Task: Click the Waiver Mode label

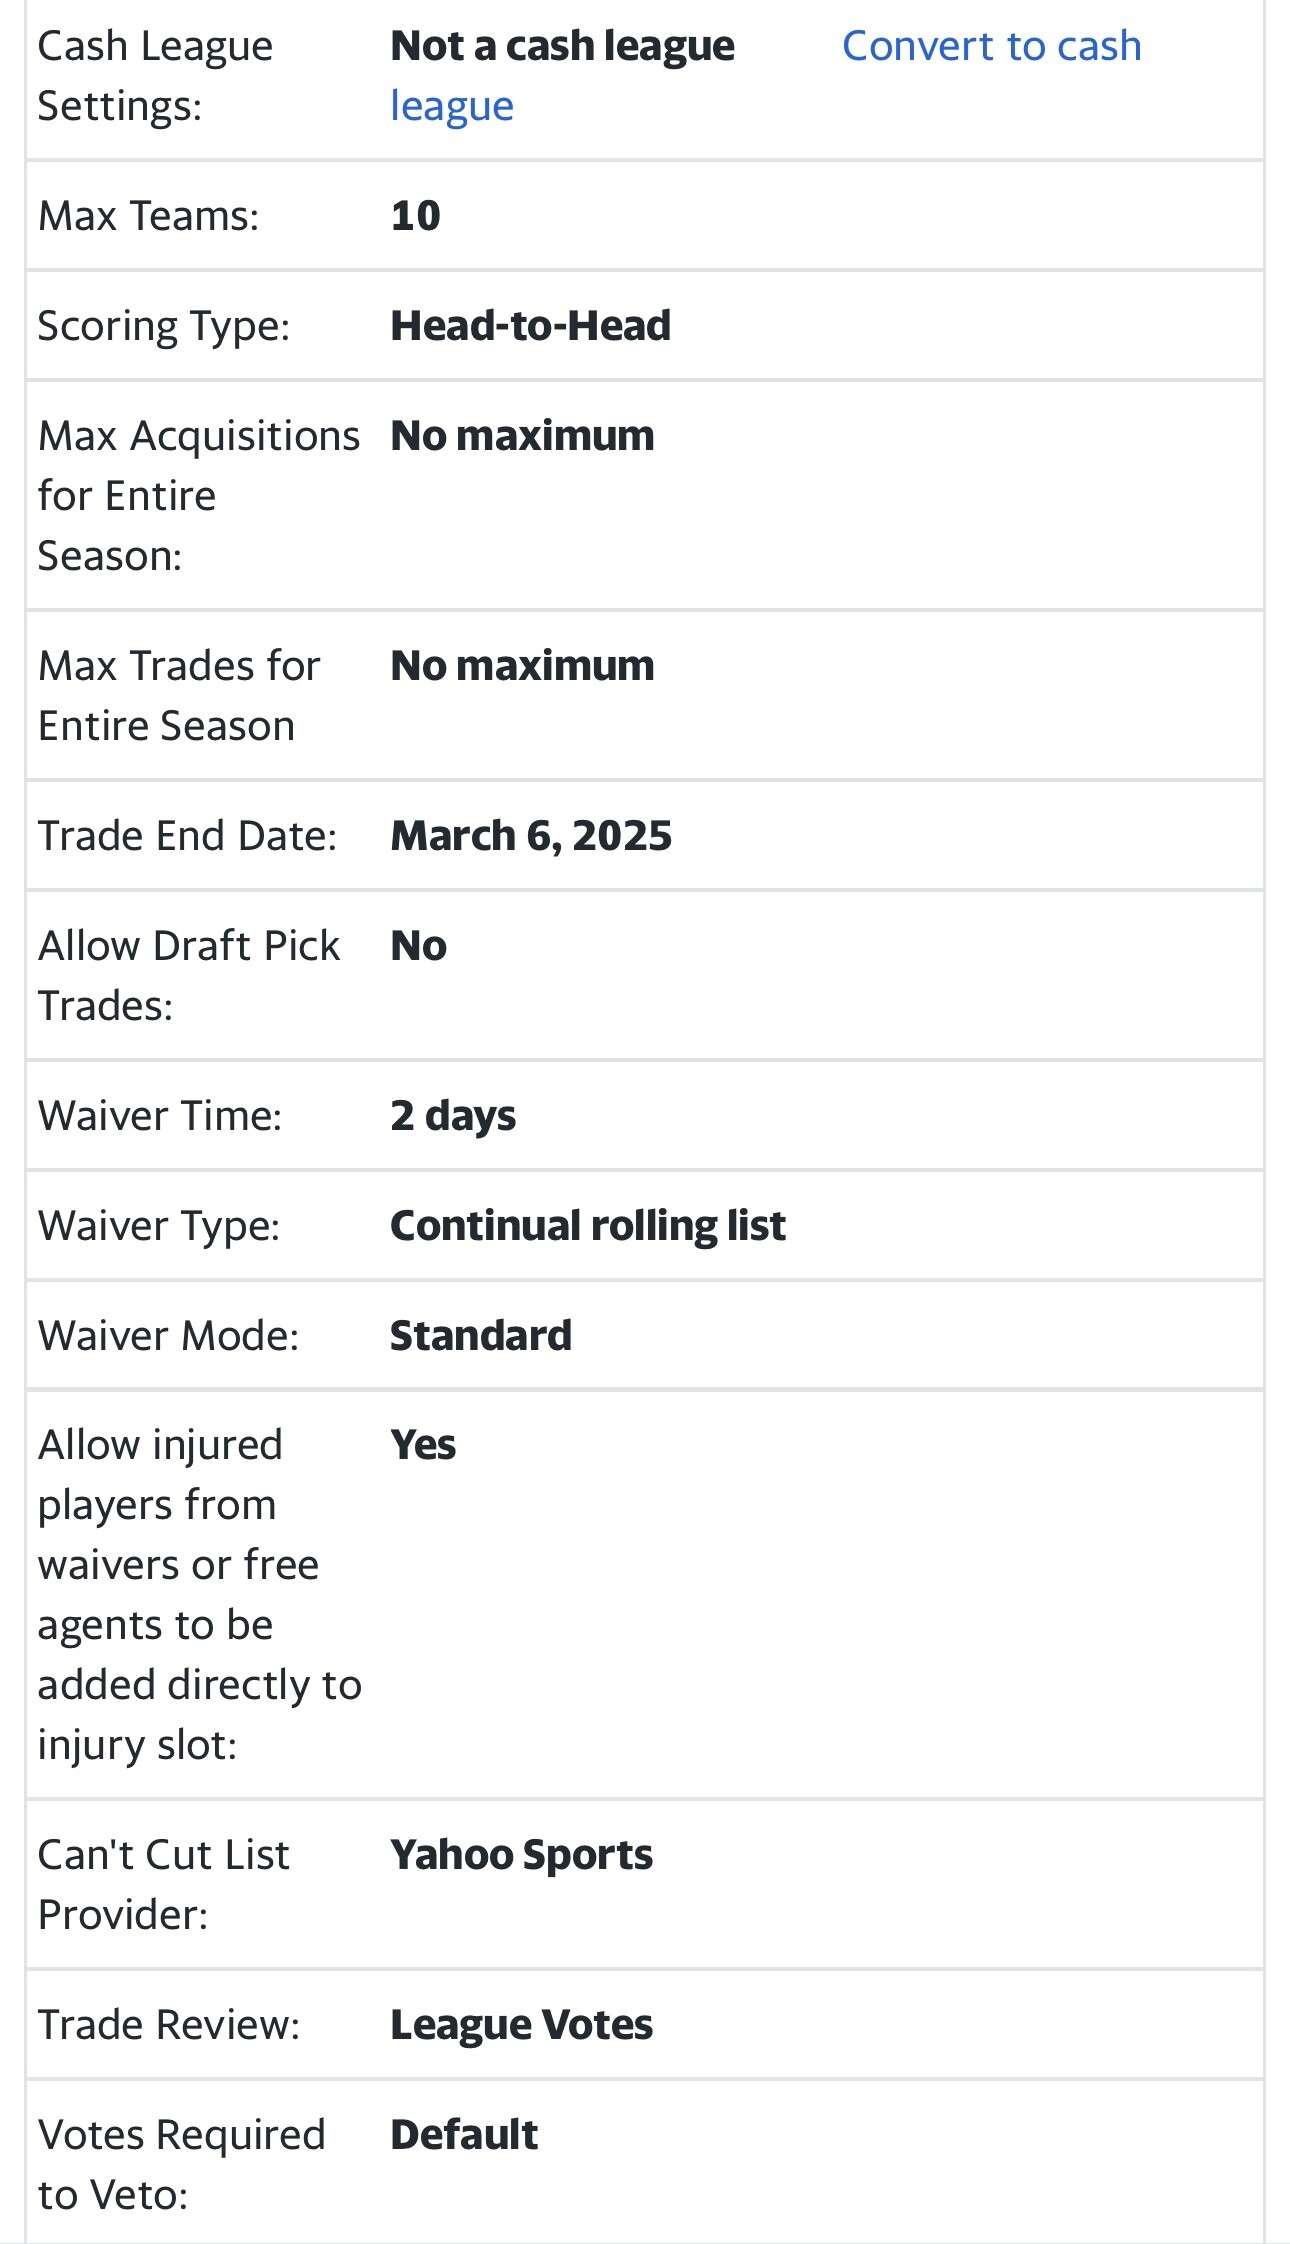Action: coord(168,1336)
